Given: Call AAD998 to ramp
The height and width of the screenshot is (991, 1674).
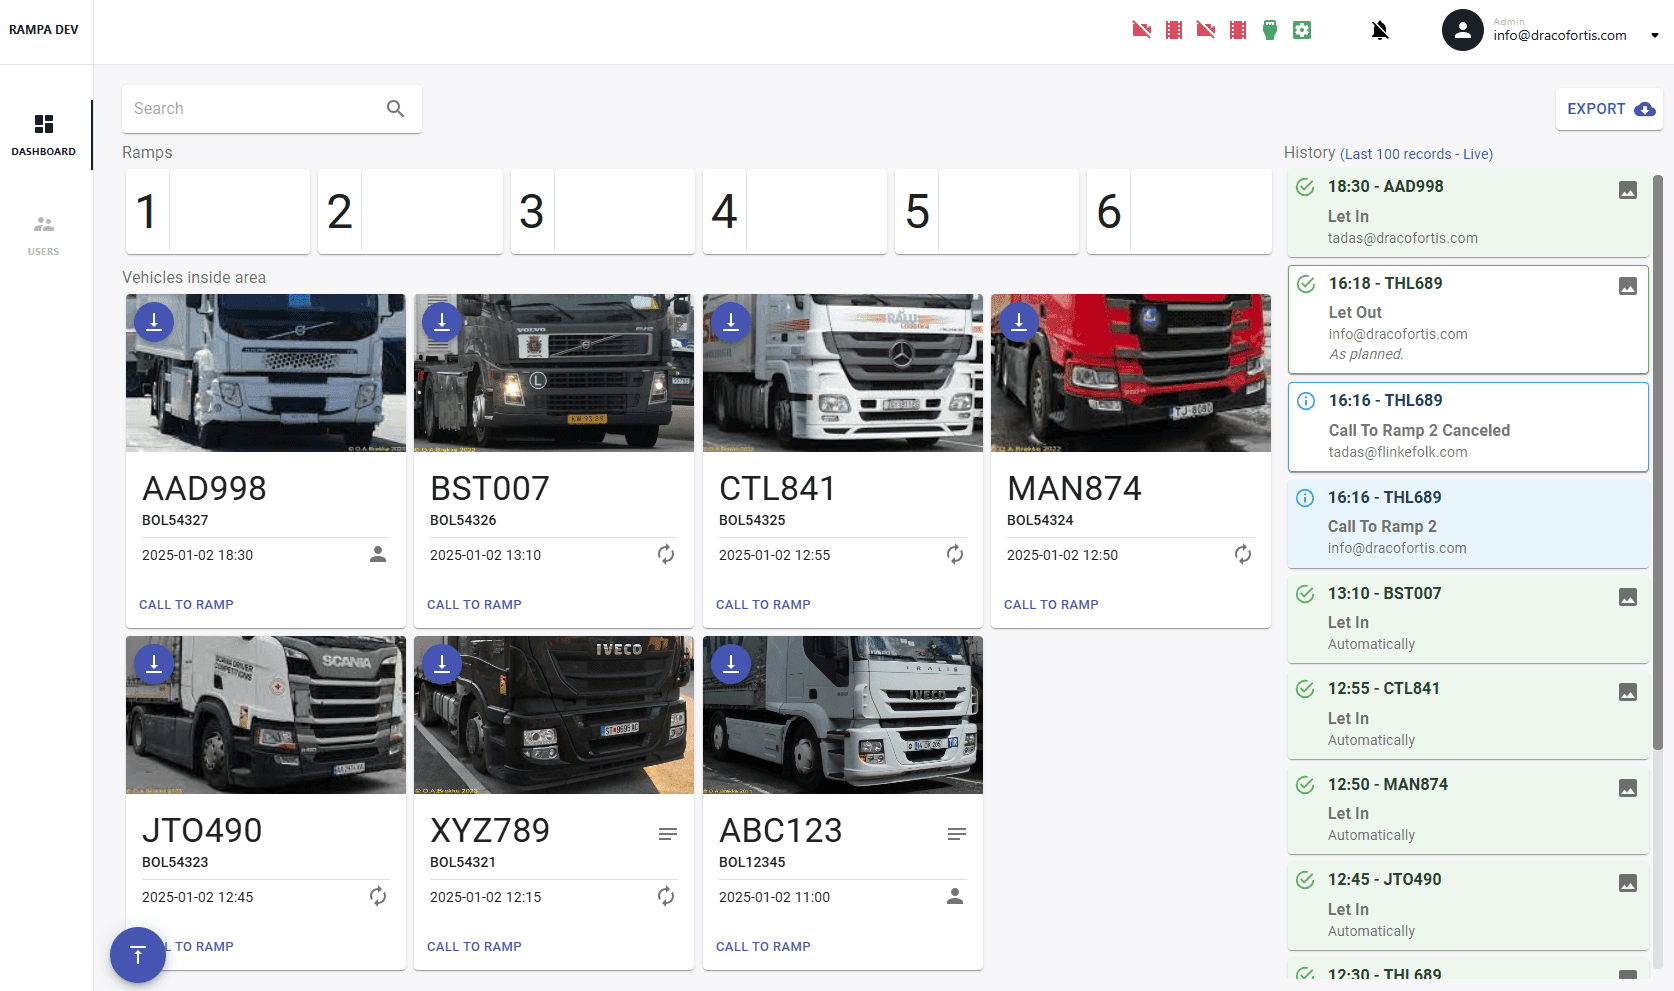Looking at the screenshot, I should pos(186,605).
